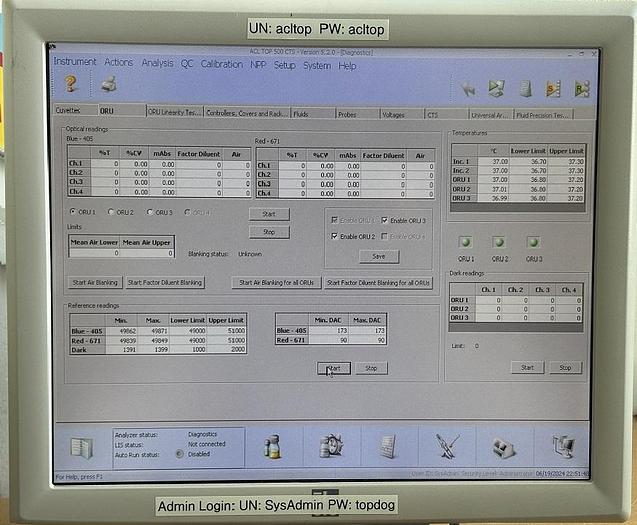The height and width of the screenshot is (525, 637).
Task: Switch to the Fluid Precision Test tab
Action: point(543,115)
